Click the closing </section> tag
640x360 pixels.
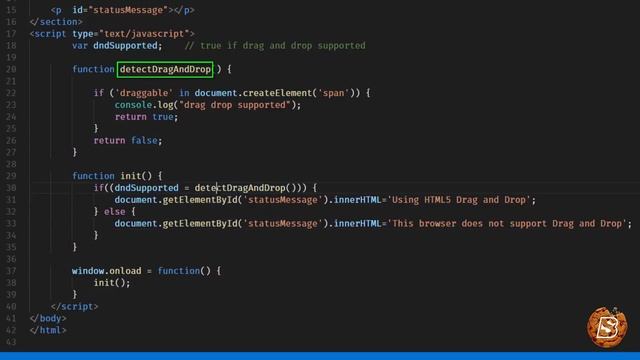tap(56, 22)
